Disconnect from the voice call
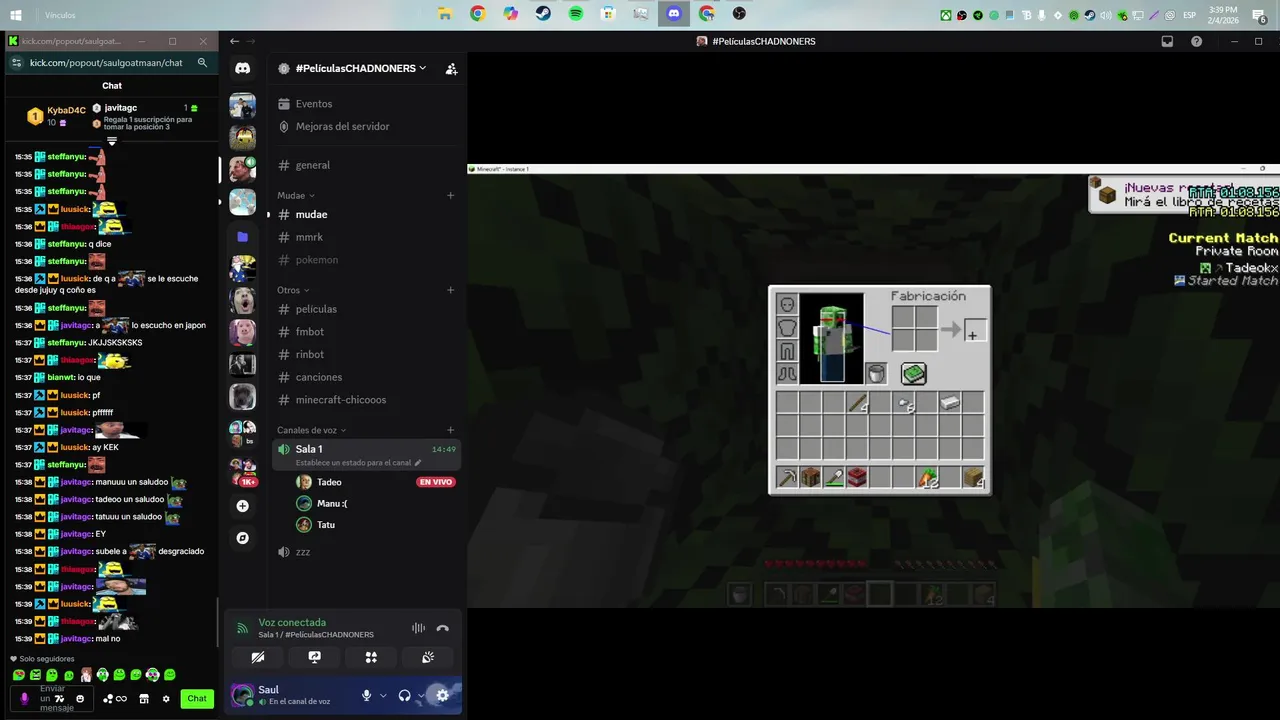This screenshot has width=1280, height=720. [x=442, y=628]
